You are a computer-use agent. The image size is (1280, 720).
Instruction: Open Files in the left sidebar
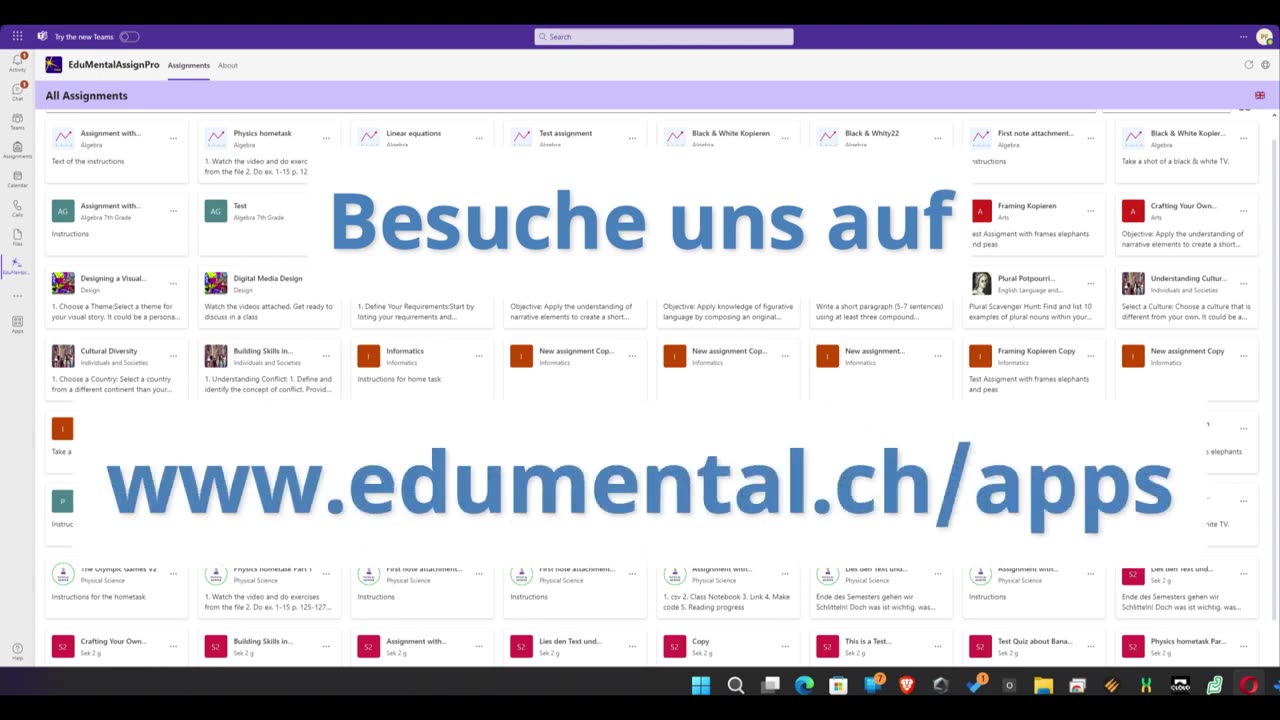click(x=17, y=236)
